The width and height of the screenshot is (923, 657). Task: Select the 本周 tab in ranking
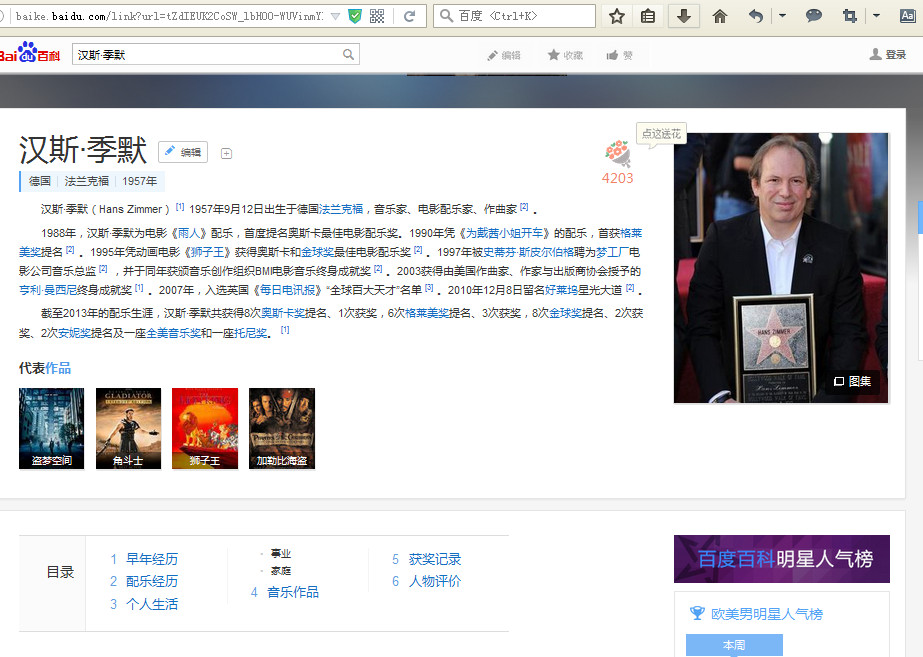734,645
